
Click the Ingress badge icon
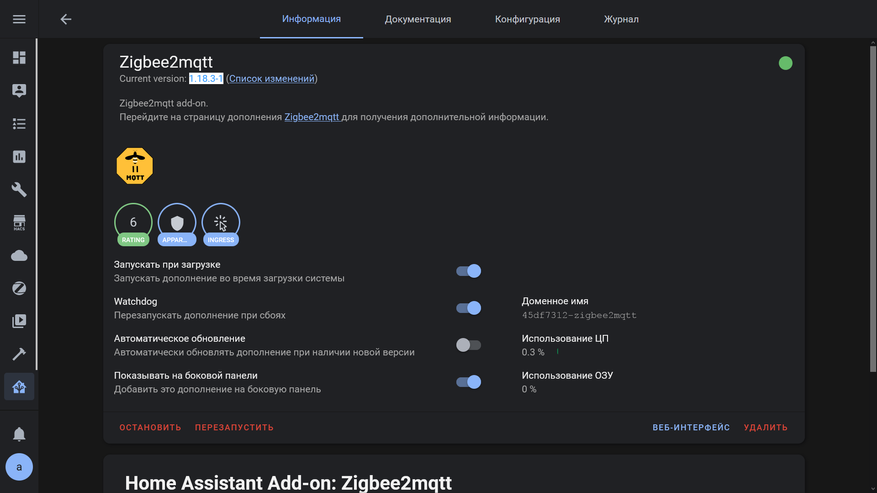[x=221, y=223]
